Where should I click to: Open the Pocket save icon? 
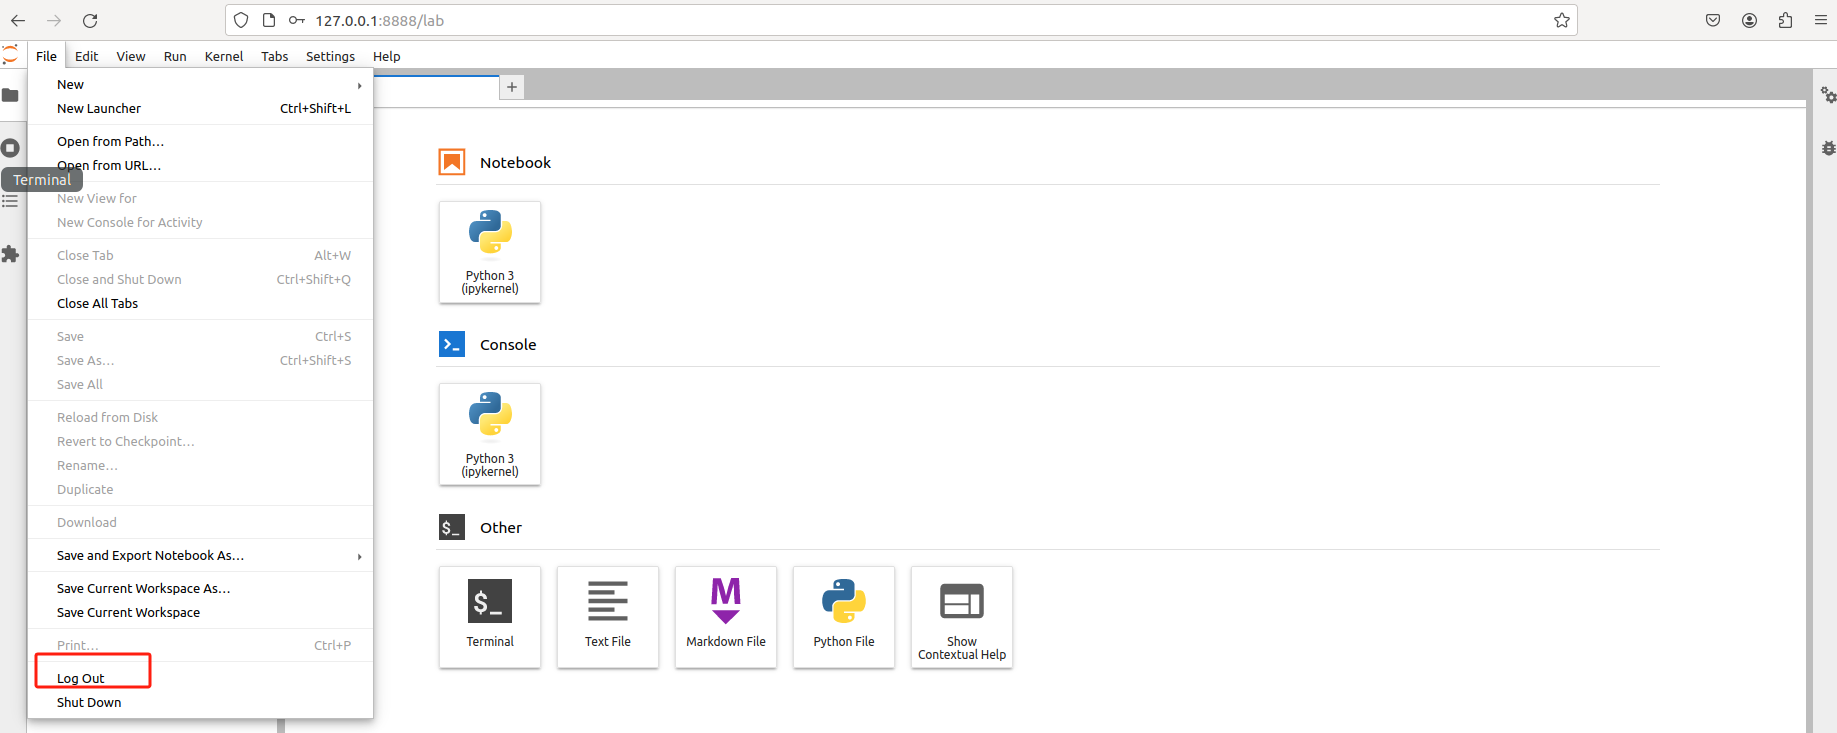pyautogui.click(x=1713, y=20)
